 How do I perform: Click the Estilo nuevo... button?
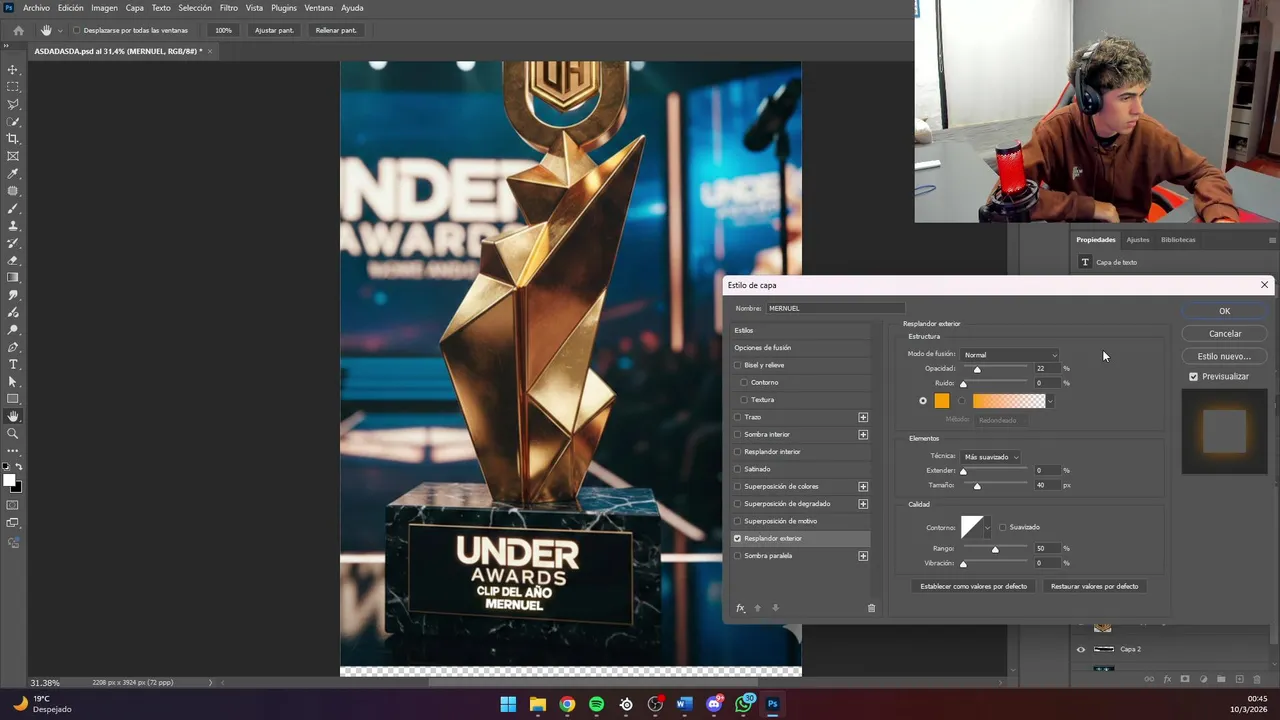click(1224, 356)
